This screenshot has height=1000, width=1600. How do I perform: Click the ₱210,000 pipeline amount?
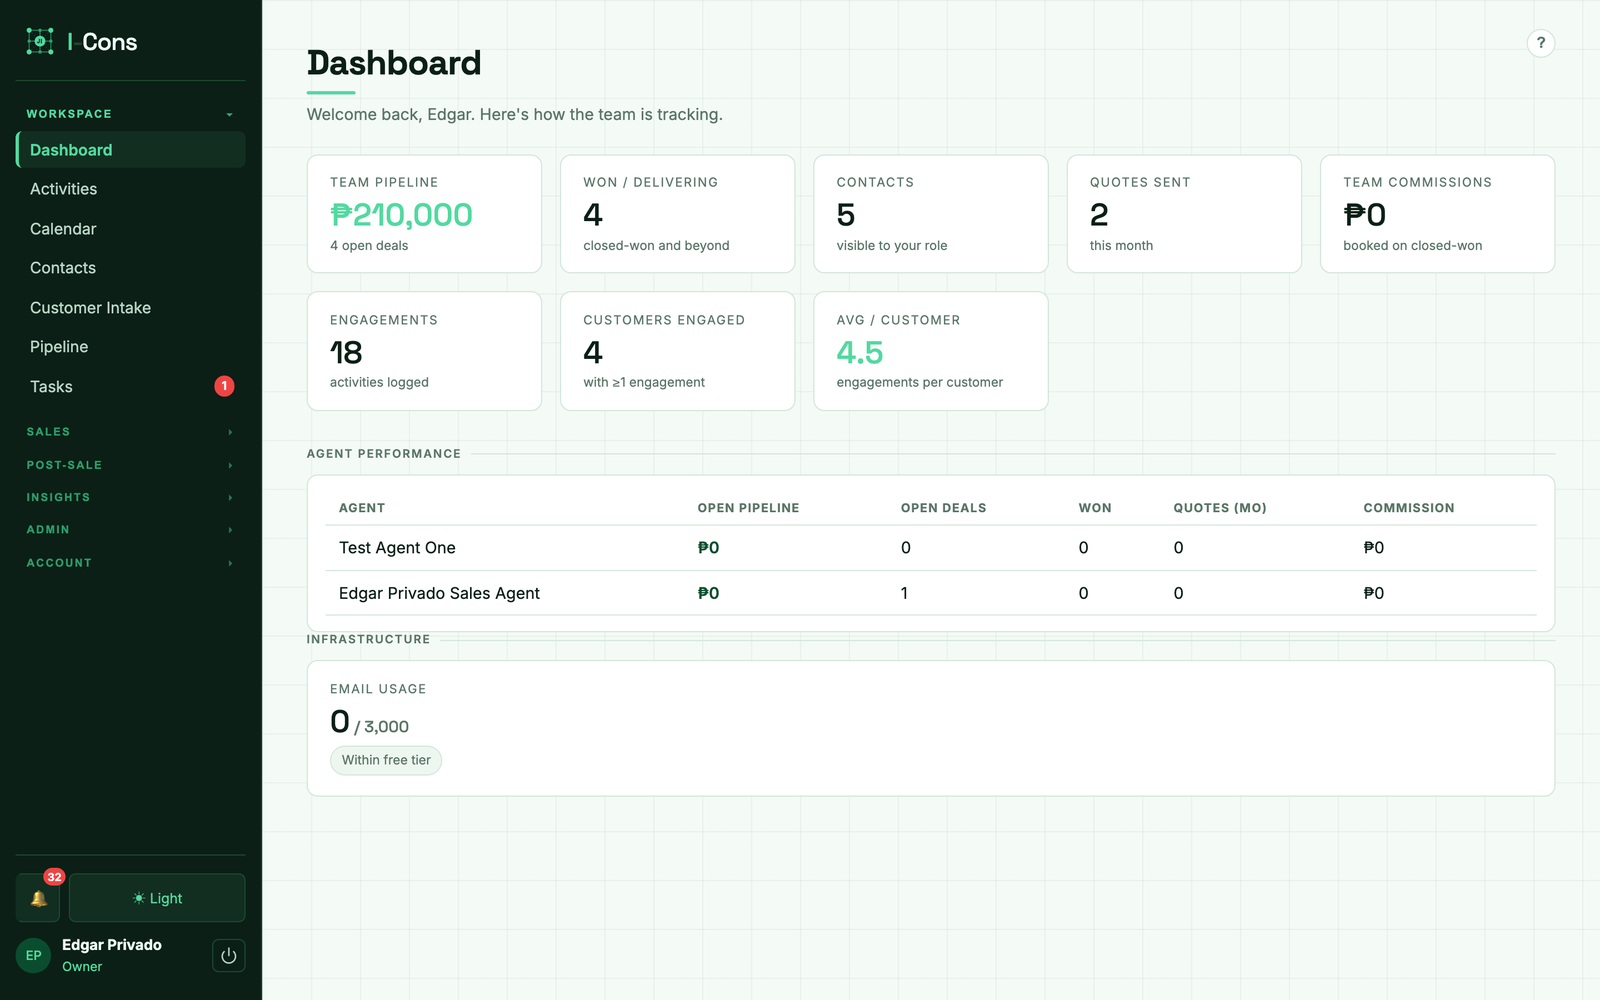pyautogui.click(x=401, y=215)
